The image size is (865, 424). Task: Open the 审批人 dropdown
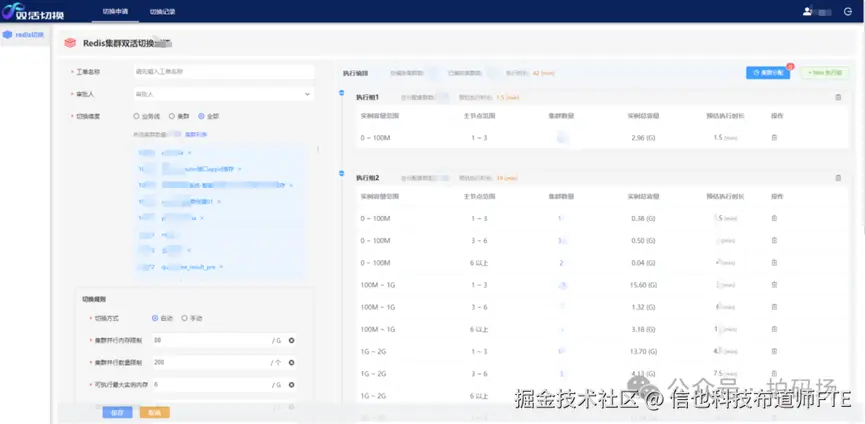click(223, 94)
